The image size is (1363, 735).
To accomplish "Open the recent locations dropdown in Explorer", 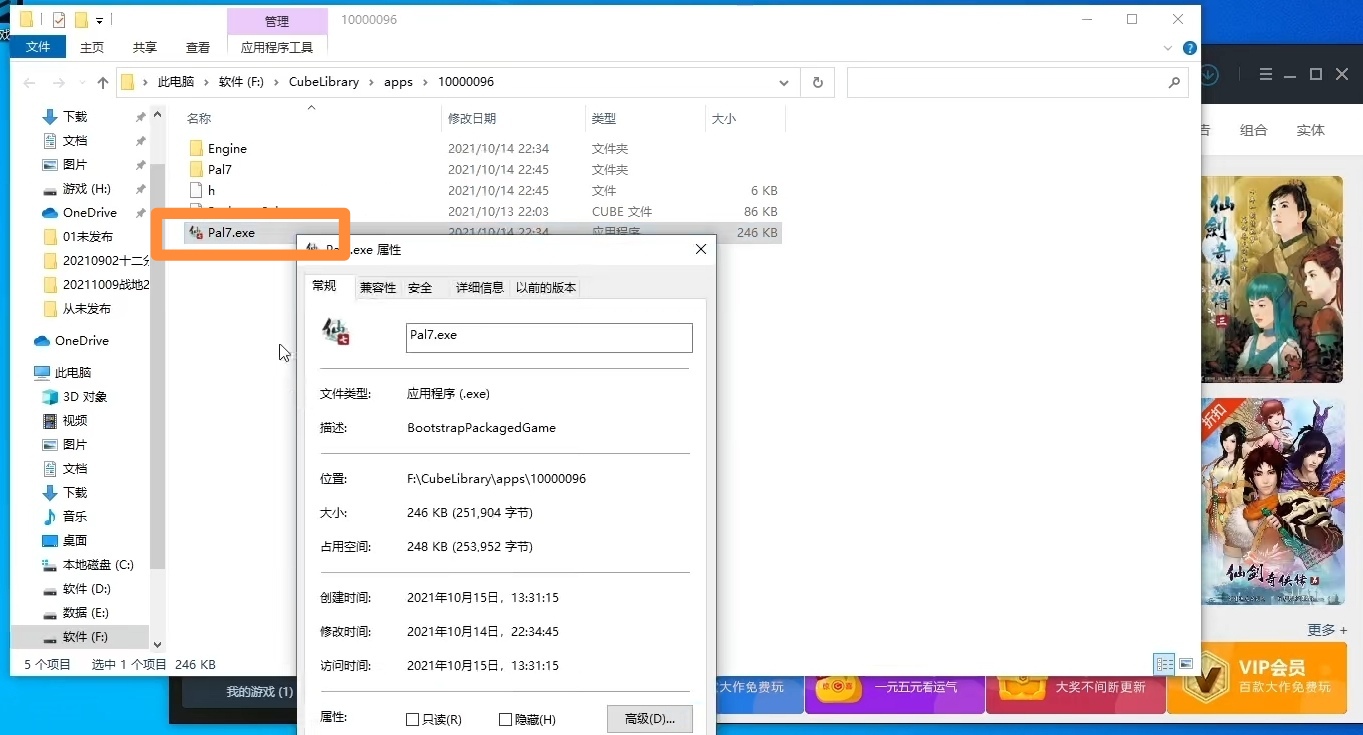I will (82, 83).
